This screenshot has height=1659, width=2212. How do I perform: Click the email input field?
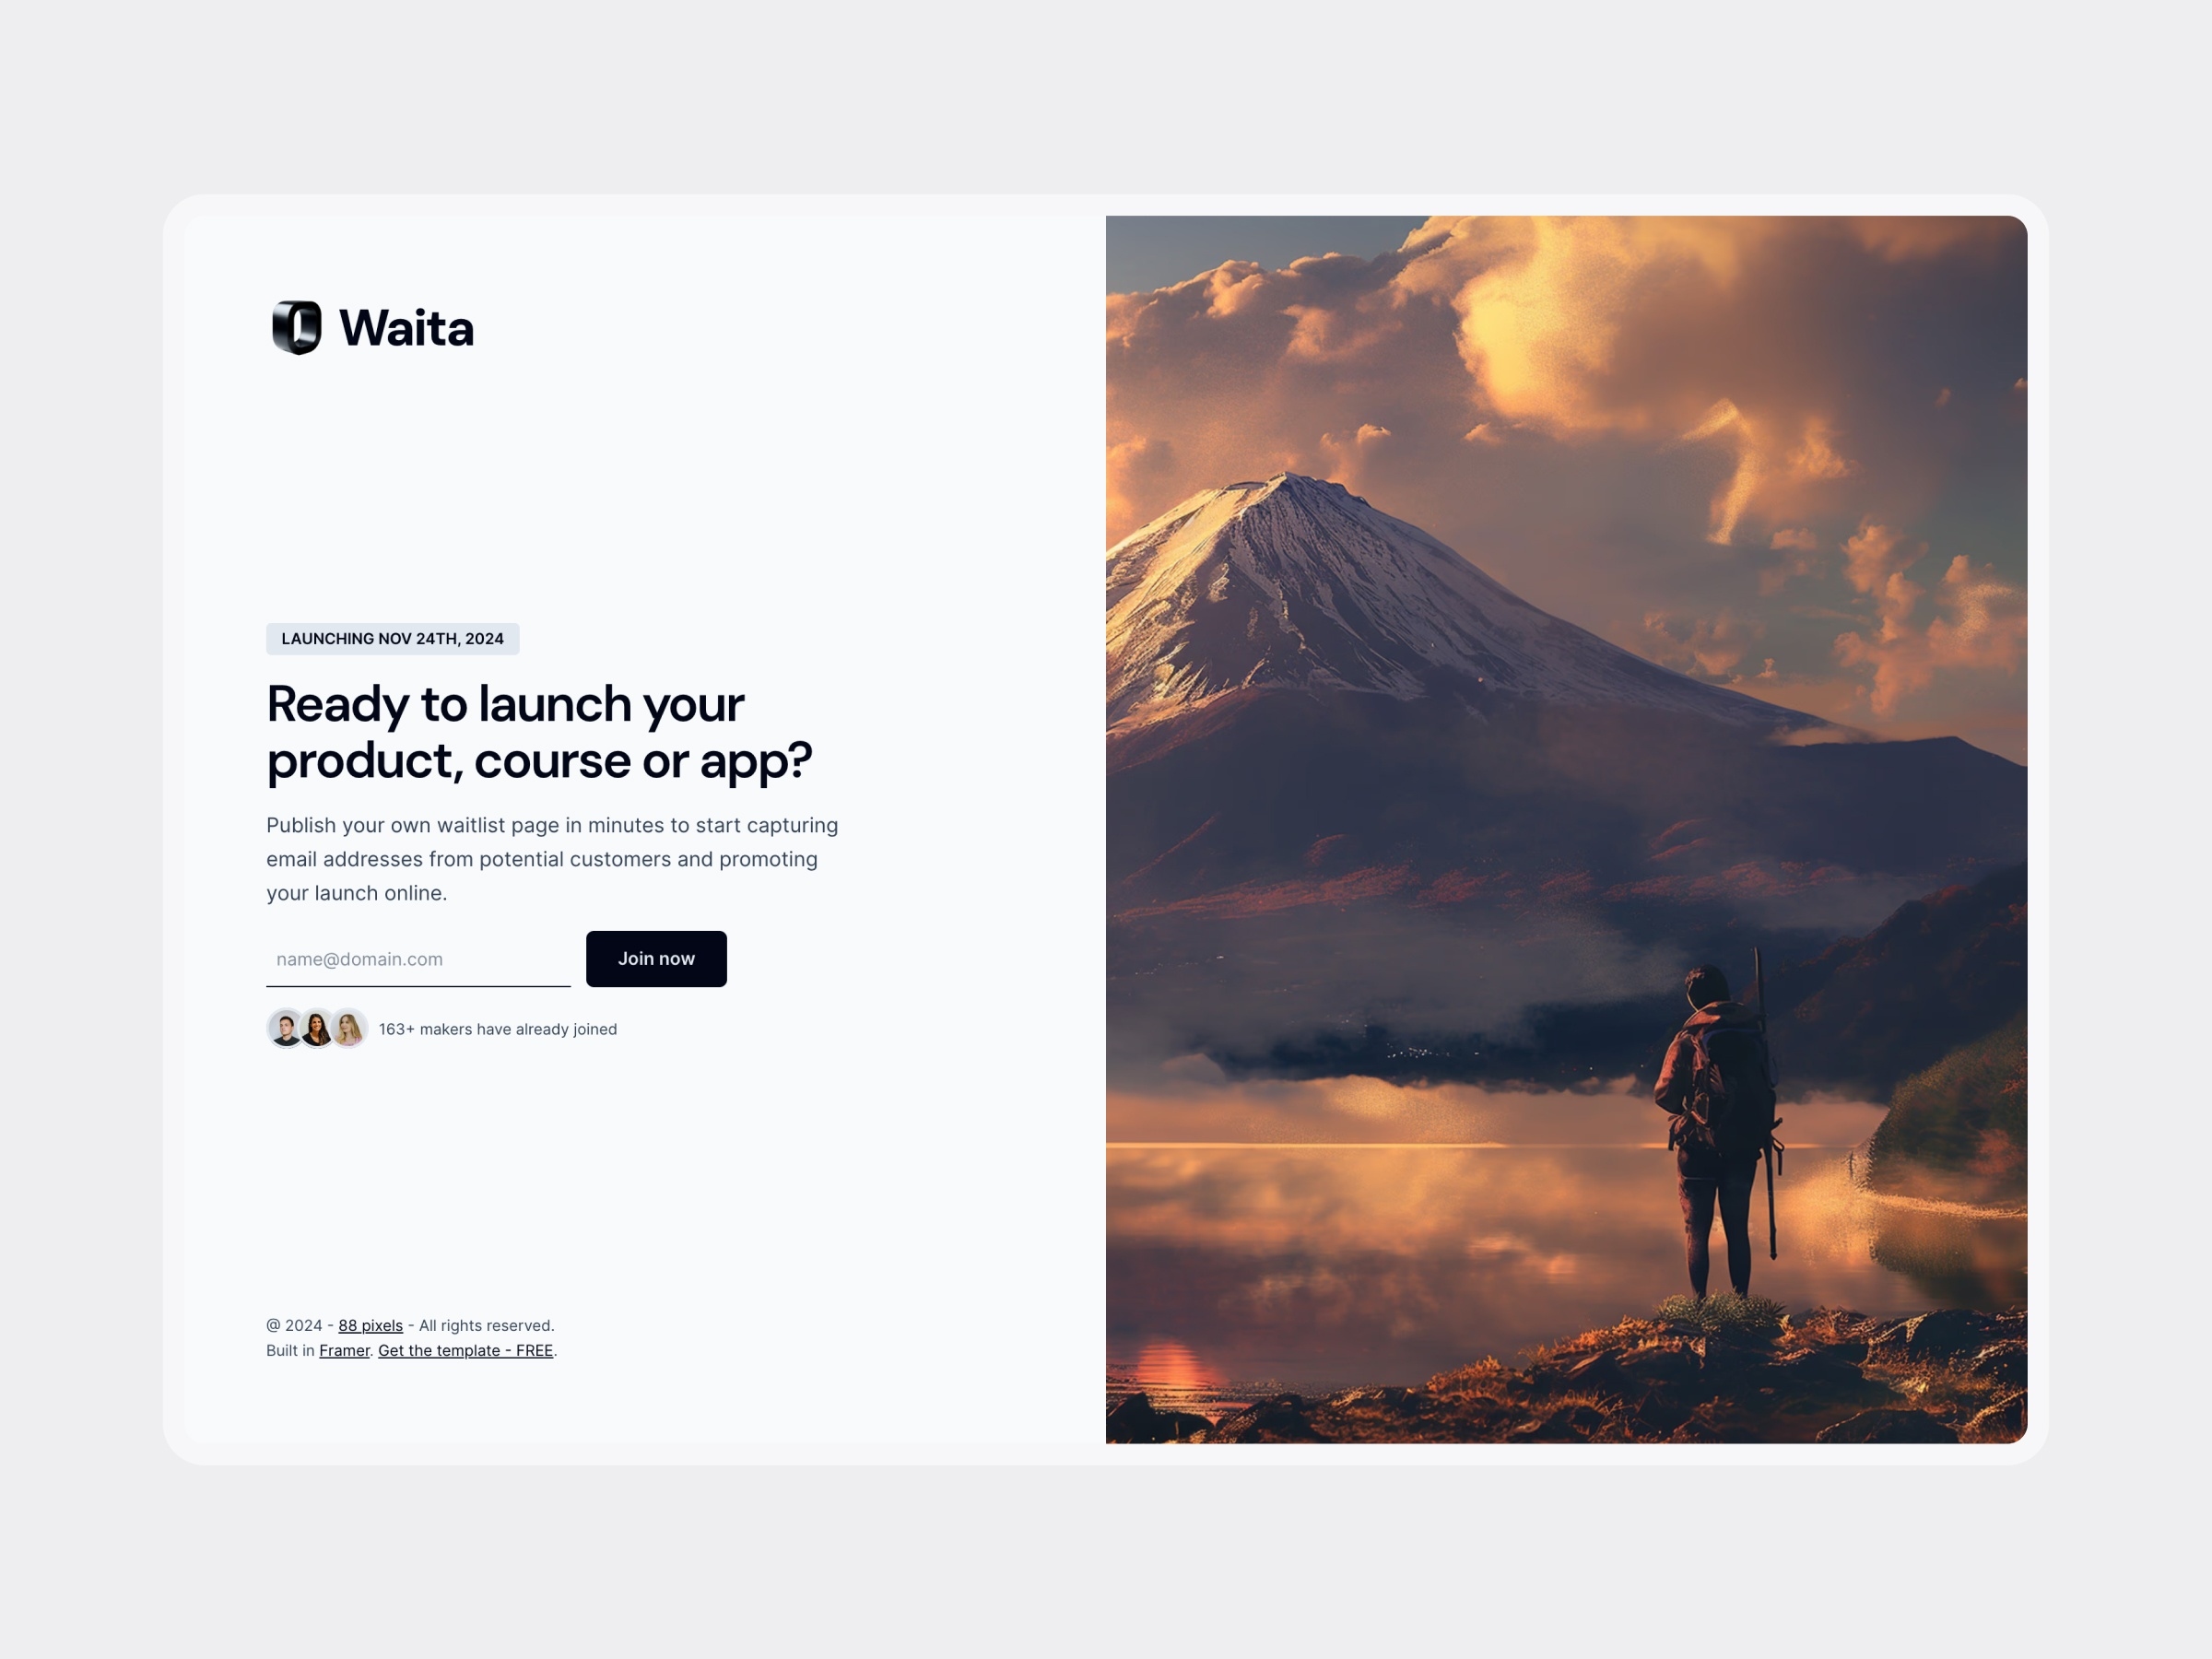coord(418,957)
